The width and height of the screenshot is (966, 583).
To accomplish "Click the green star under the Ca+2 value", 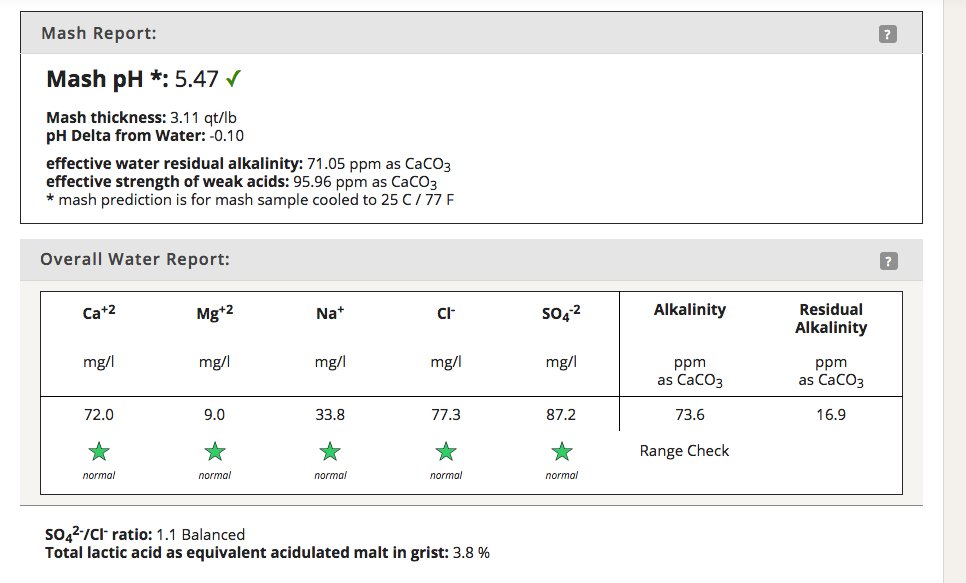I will (99, 451).
